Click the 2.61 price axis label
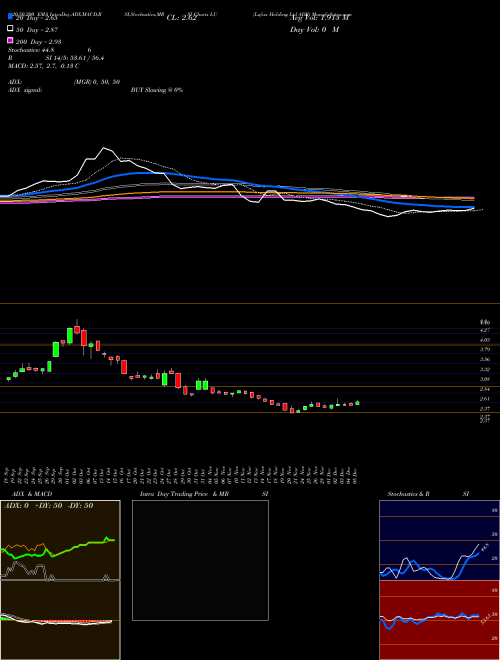The height and width of the screenshot is (660, 500). coord(485,399)
